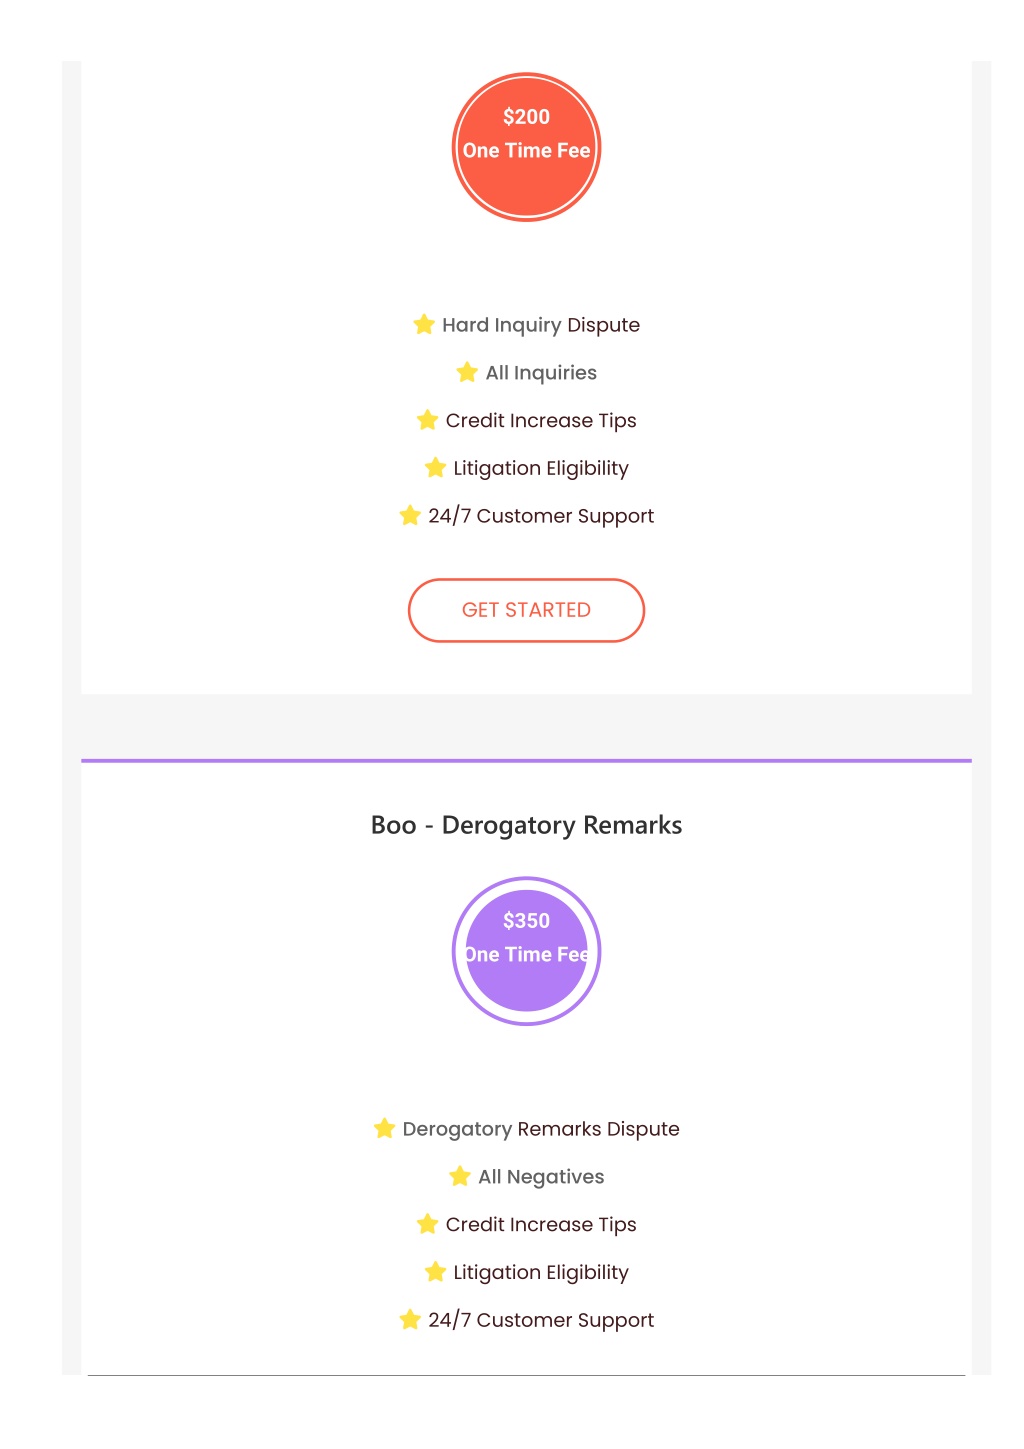The height and width of the screenshot is (1449, 1024).
Task: Click star icon beside Derogatory Remarks Dispute
Action: click(384, 1128)
